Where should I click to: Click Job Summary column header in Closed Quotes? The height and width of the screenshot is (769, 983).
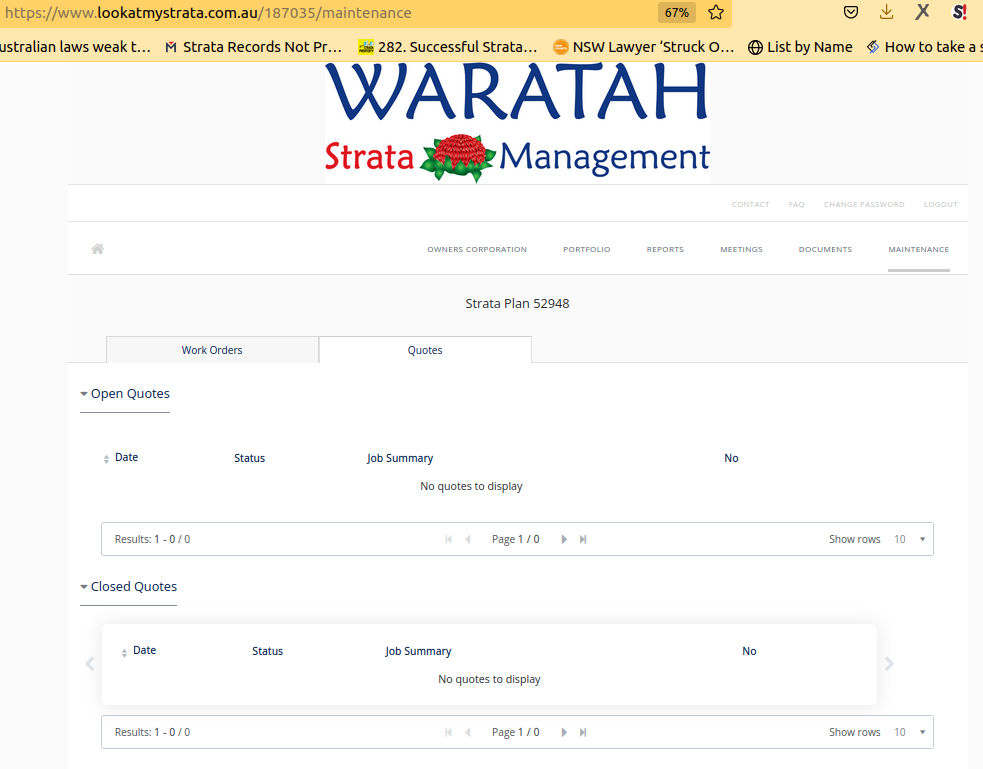pos(418,651)
